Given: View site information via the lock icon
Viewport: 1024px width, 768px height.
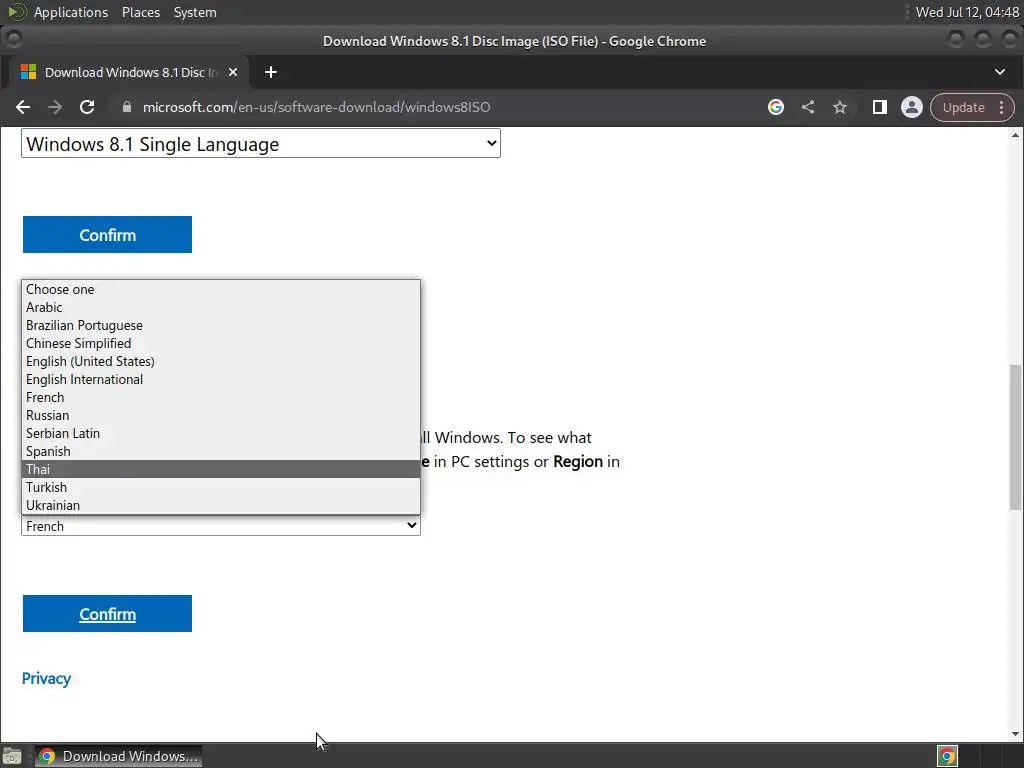Looking at the screenshot, I should (127, 107).
